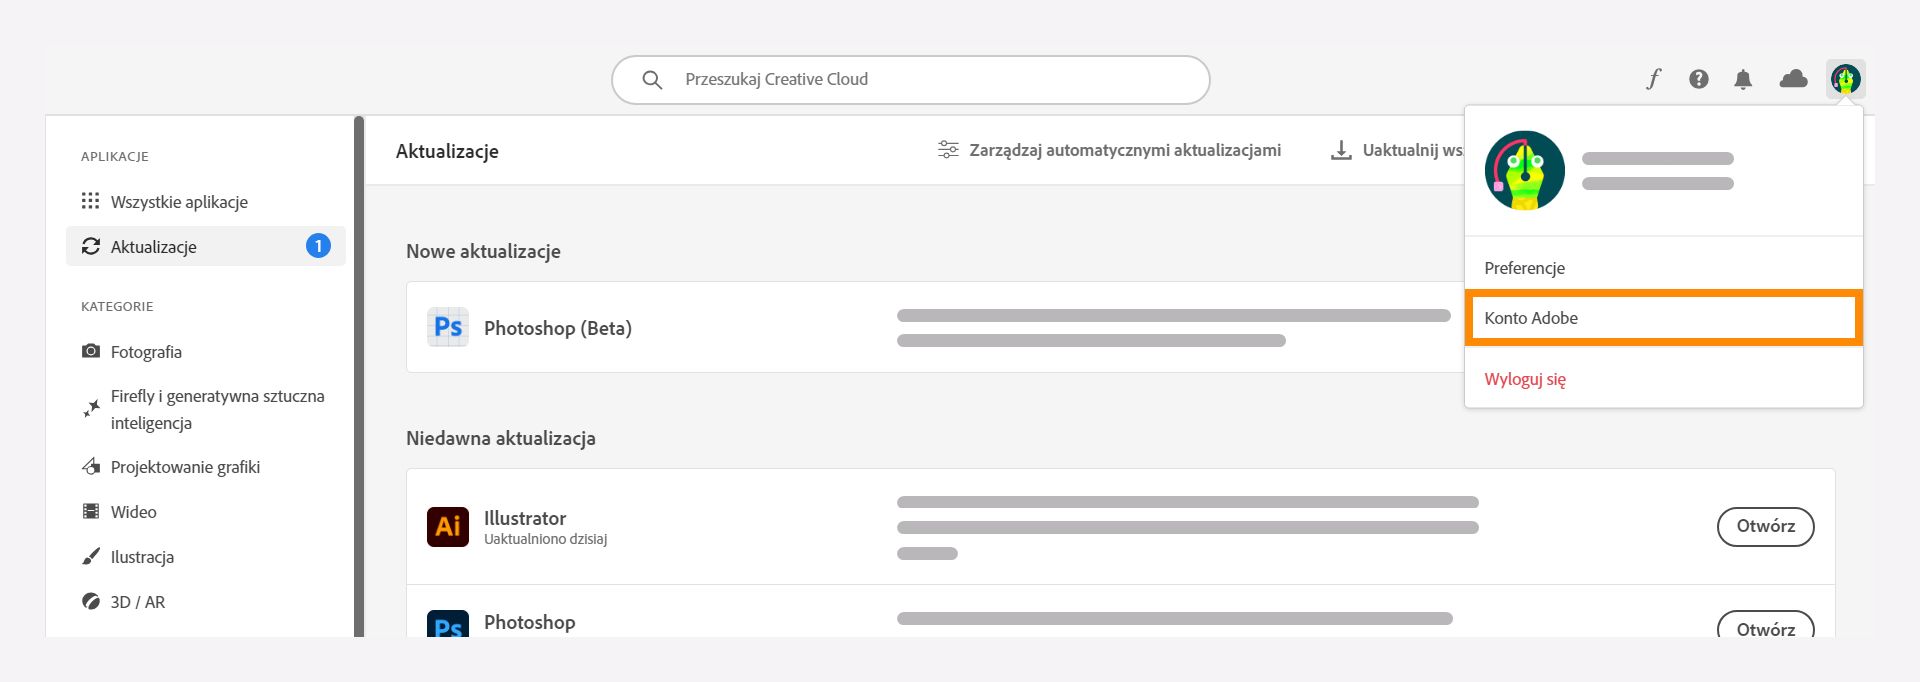Screen dimensions: 1920x682
Task: Click the profile avatar in the top bar
Action: click(x=1845, y=78)
